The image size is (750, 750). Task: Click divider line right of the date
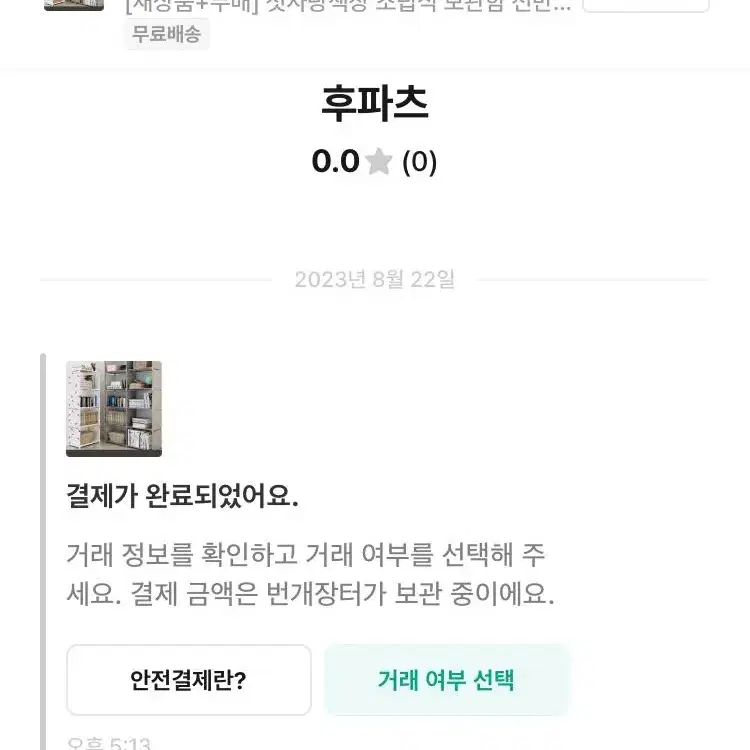click(x=592, y=280)
